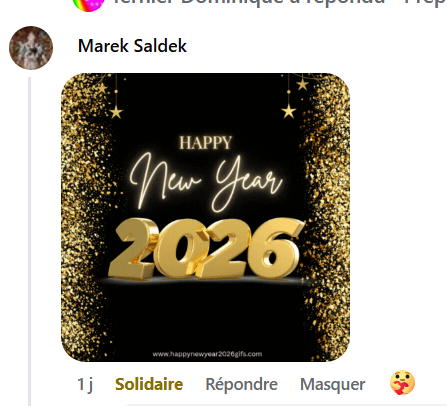Open the Happy New Year 2026 GIF
The height and width of the screenshot is (406, 447).
205,217
